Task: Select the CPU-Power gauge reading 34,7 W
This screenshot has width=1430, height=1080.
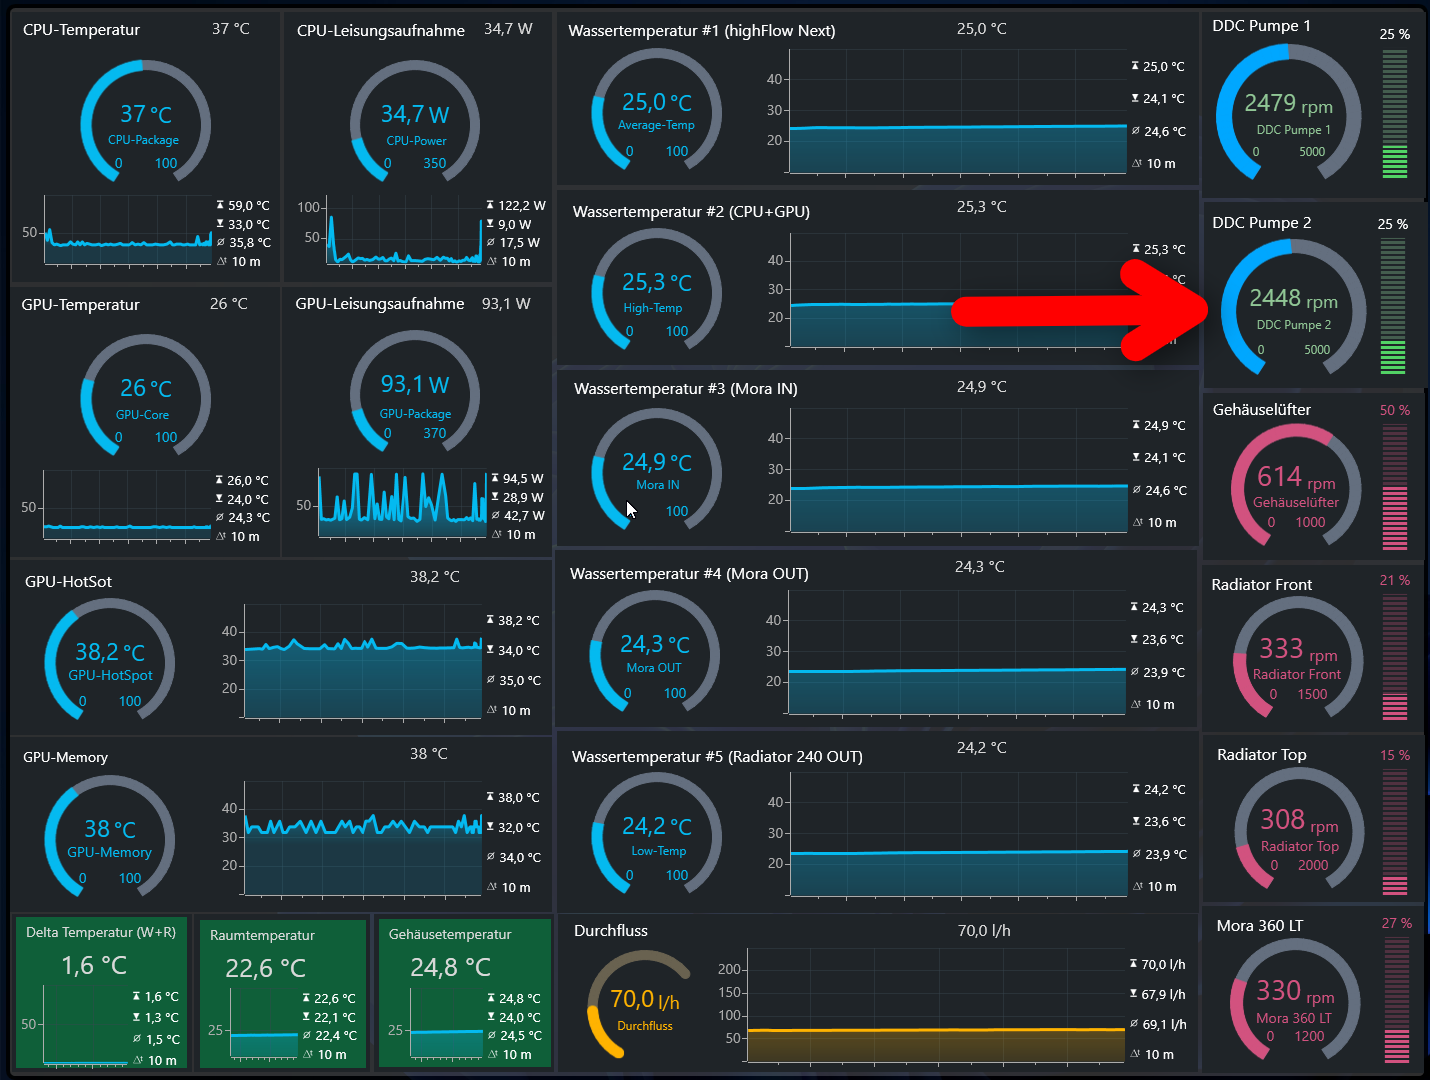Action: pyautogui.click(x=415, y=121)
